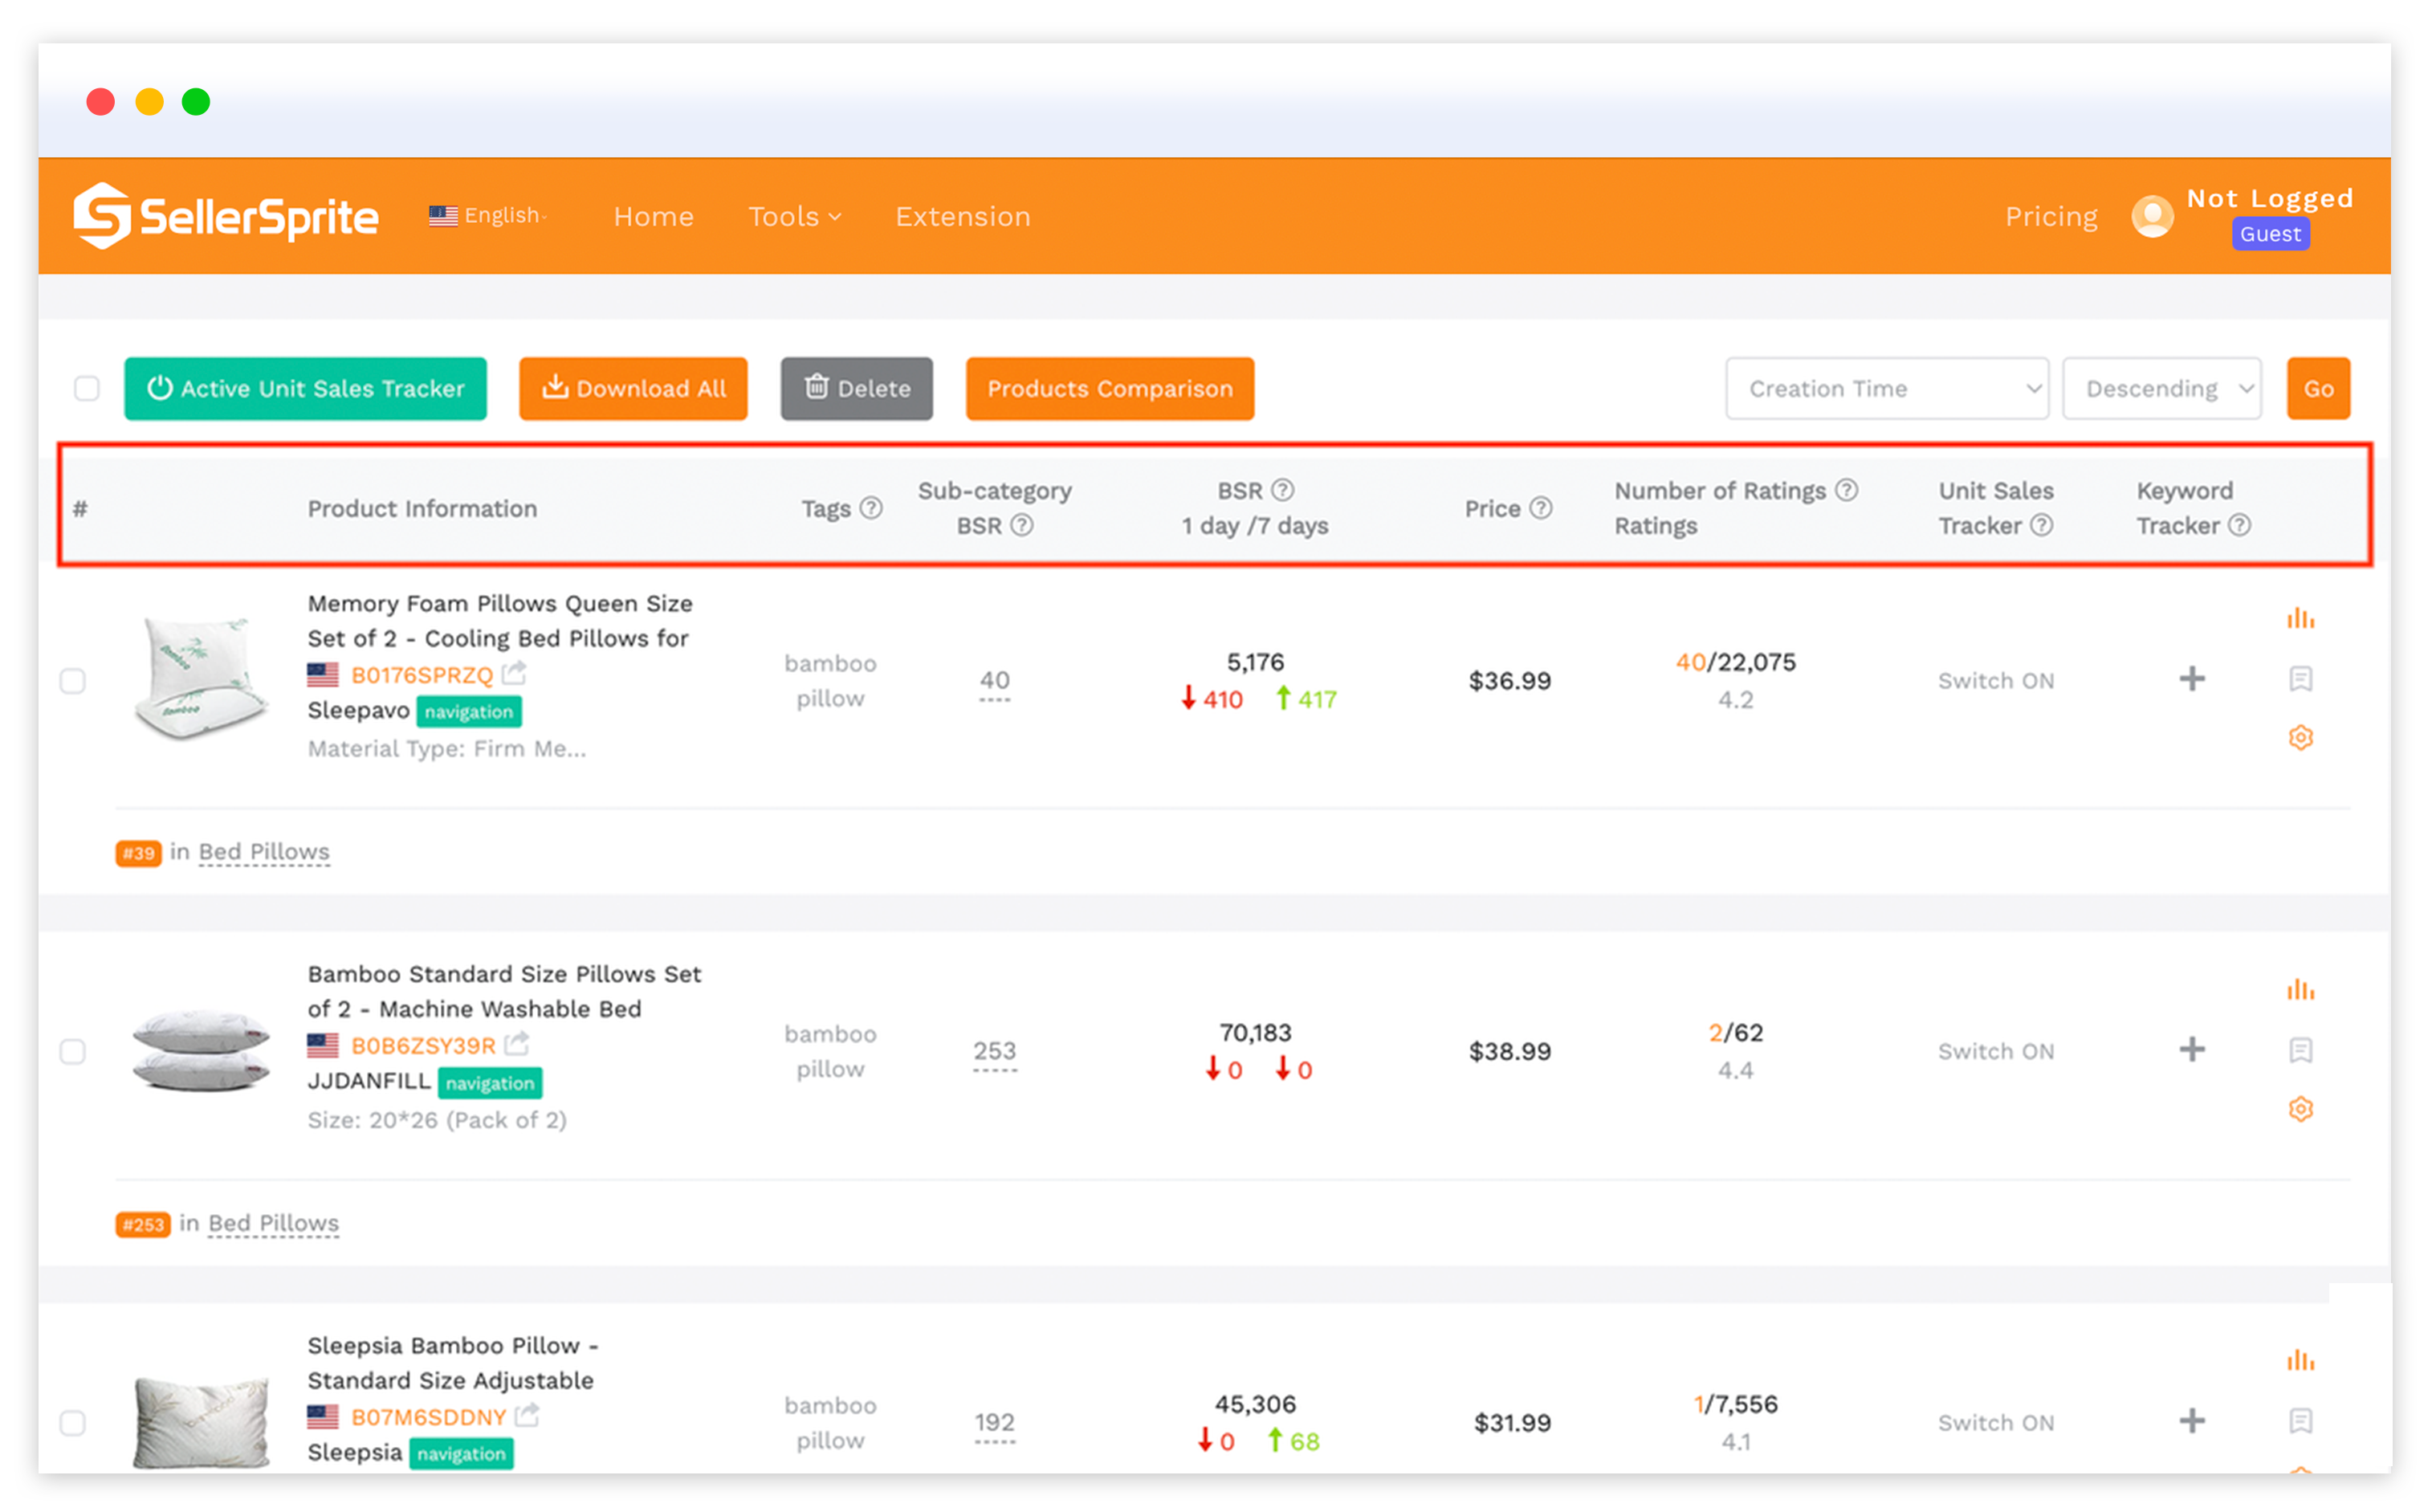
Task: Click the Sleepsia pillow thumbnail
Action: click(200, 1421)
